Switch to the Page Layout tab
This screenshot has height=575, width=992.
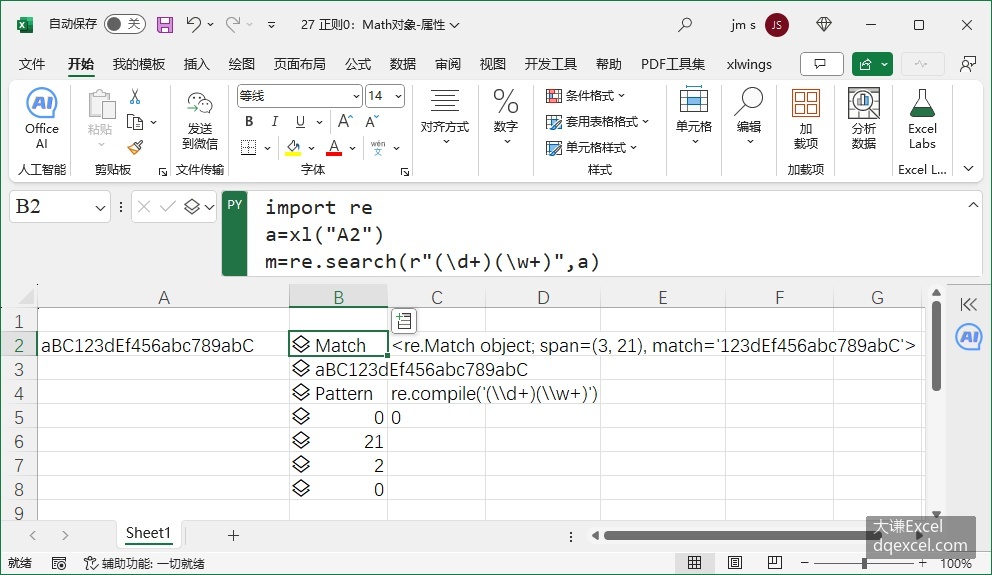click(x=299, y=64)
